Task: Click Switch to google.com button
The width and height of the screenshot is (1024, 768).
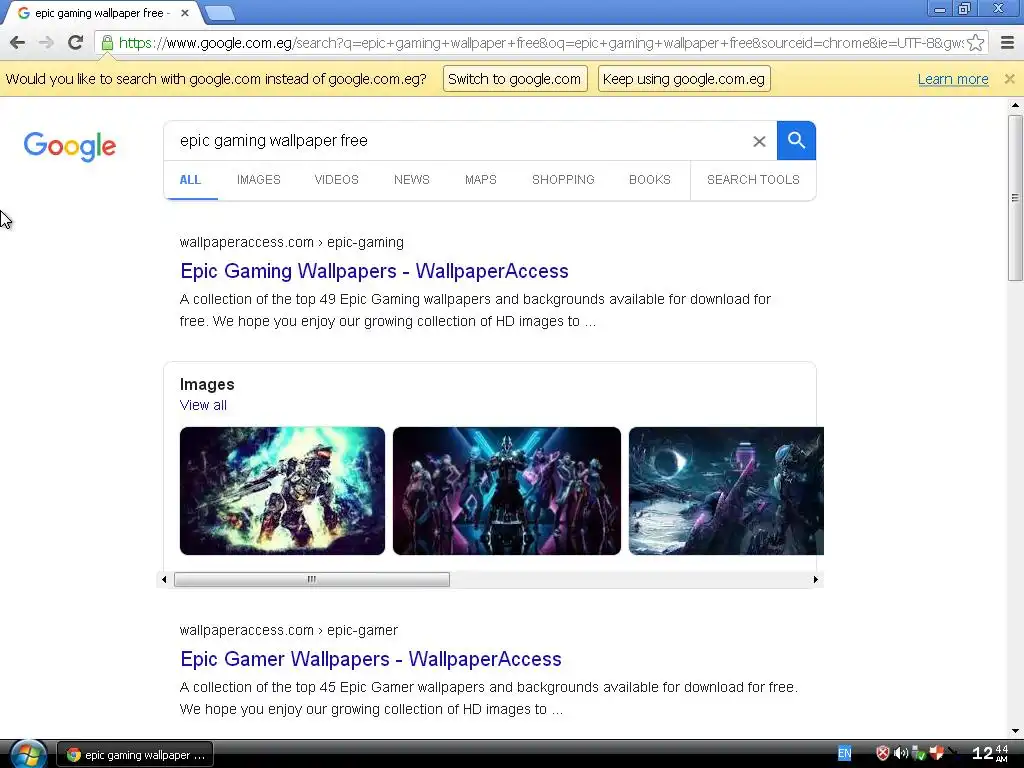Action: [515, 79]
